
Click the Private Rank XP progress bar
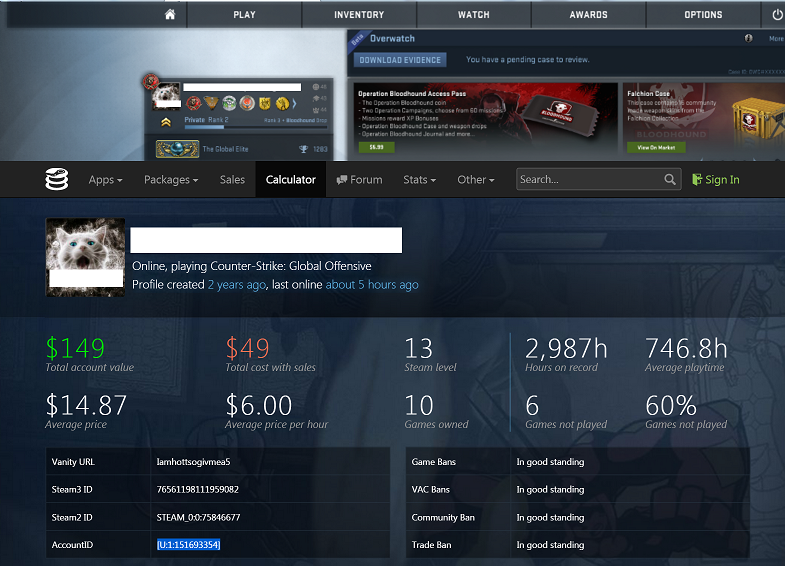(x=255, y=127)
